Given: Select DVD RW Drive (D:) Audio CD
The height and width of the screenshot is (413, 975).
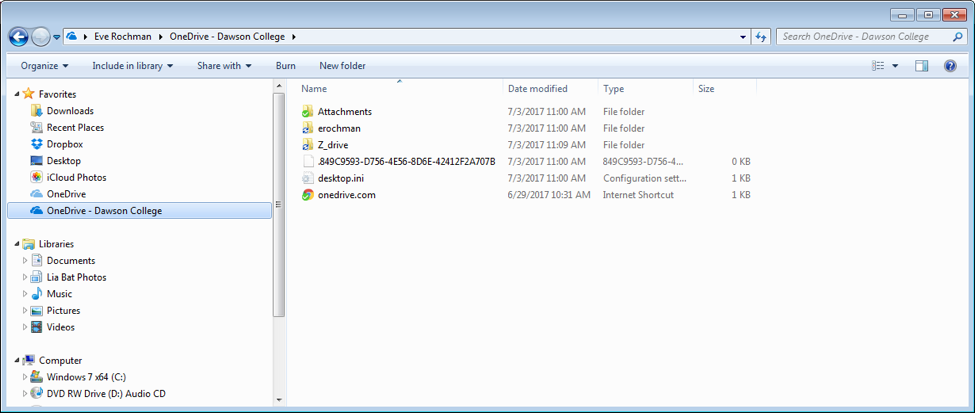Looking at the screenshot, I should pos(106,394).
